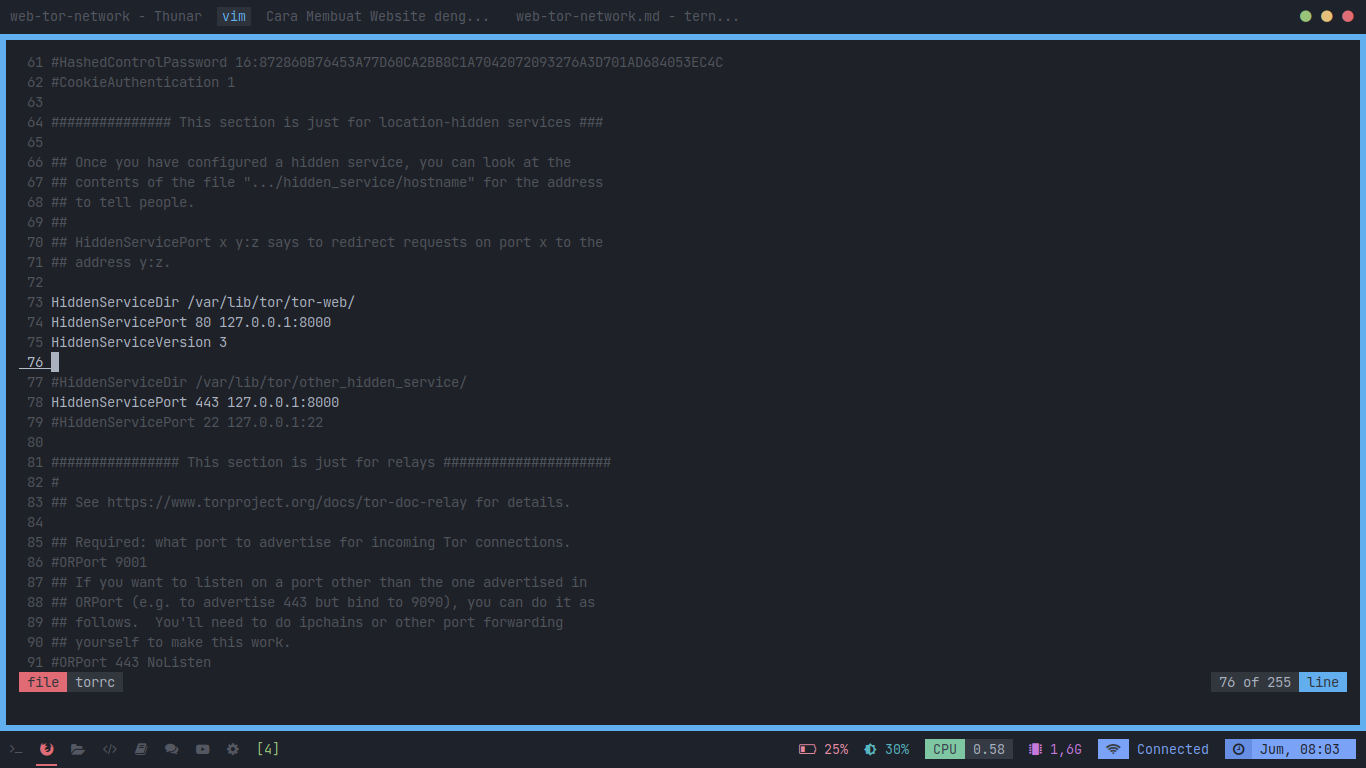This screenshot has height=768, width=1366.
Task: Open the settings gear workspace
Action: point(233,749)
